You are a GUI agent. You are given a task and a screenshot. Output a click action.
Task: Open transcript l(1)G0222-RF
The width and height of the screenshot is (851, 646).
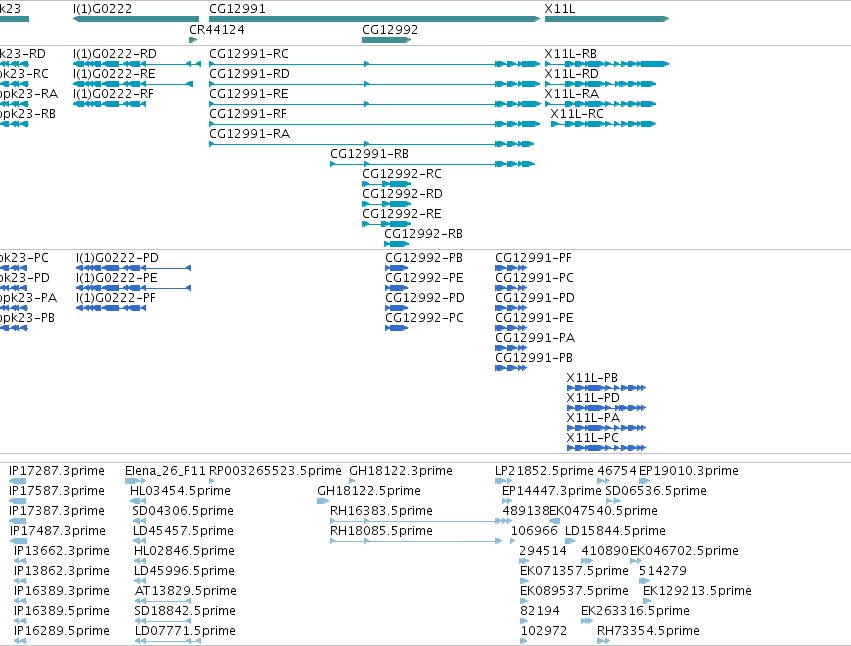tap(109, 104)
